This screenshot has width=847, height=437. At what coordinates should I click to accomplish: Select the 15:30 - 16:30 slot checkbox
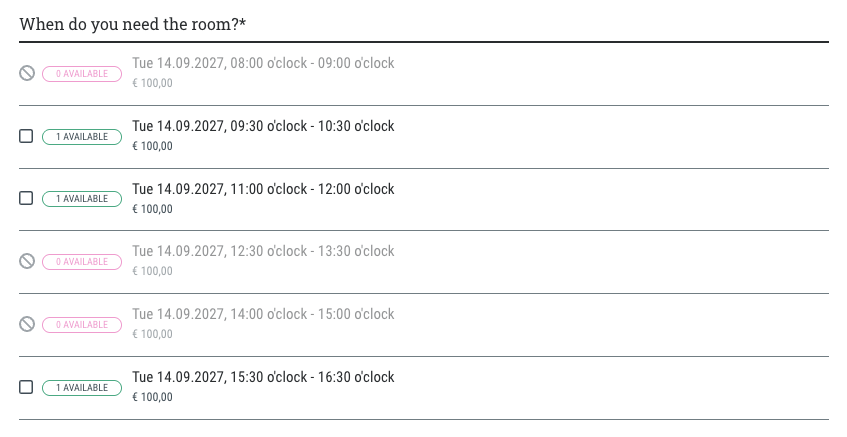(27, 387)
